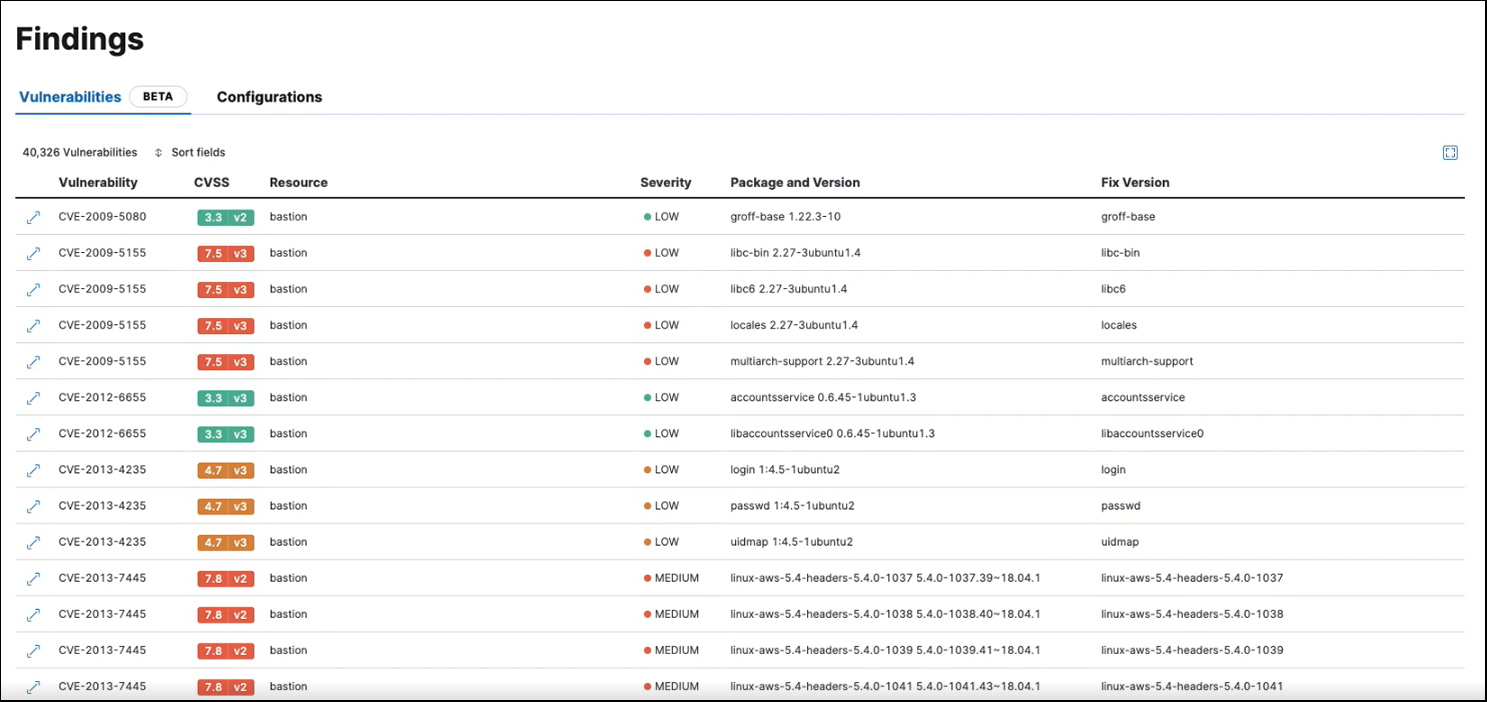Click the expand arrow on the last linux-aws-5.4-headers row
Screen dimensions: 1487x702
coord(33,686)
